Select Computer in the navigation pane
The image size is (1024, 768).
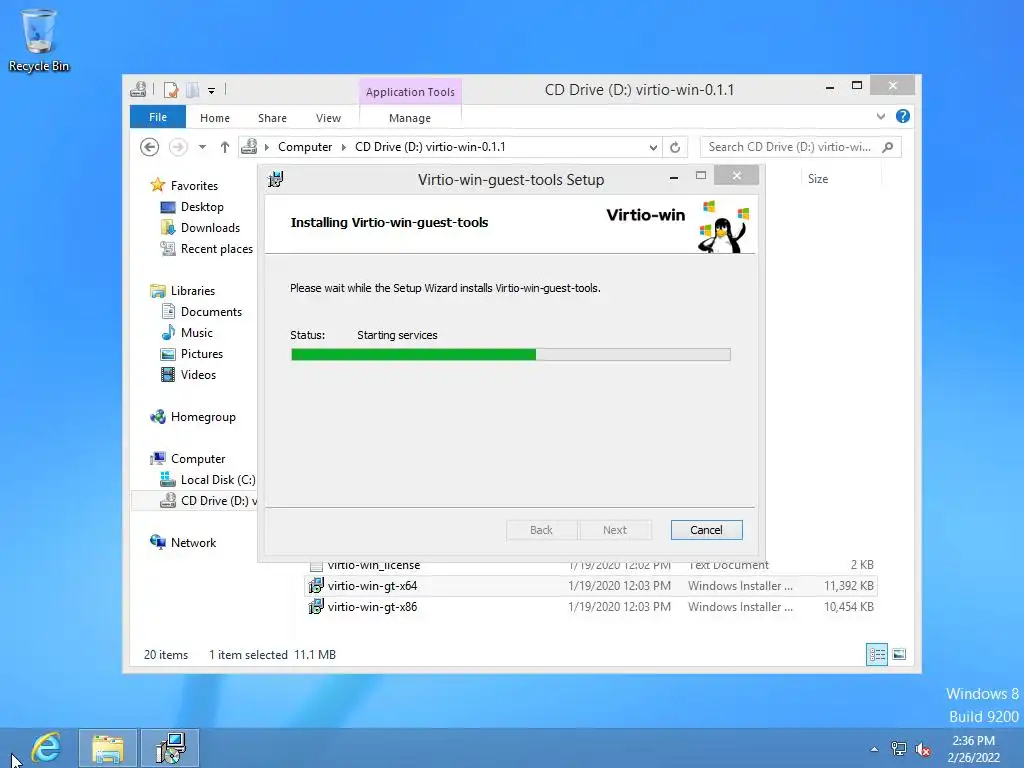[198, 458]
